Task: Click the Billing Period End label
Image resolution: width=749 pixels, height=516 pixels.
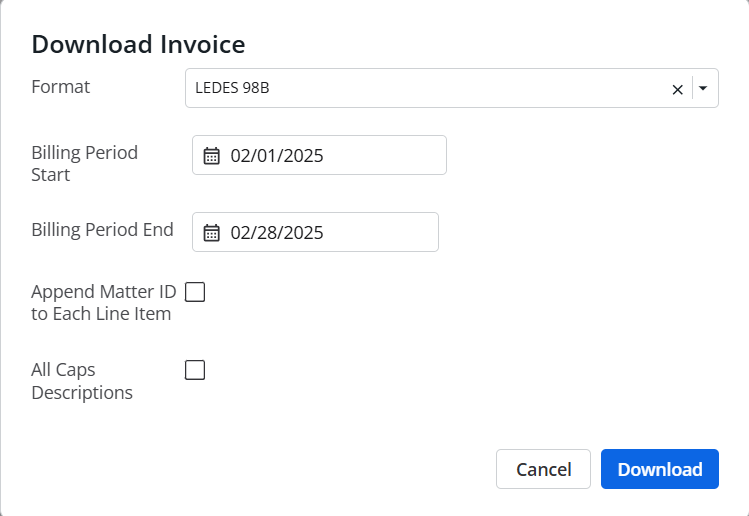Action: click(102, 230)
